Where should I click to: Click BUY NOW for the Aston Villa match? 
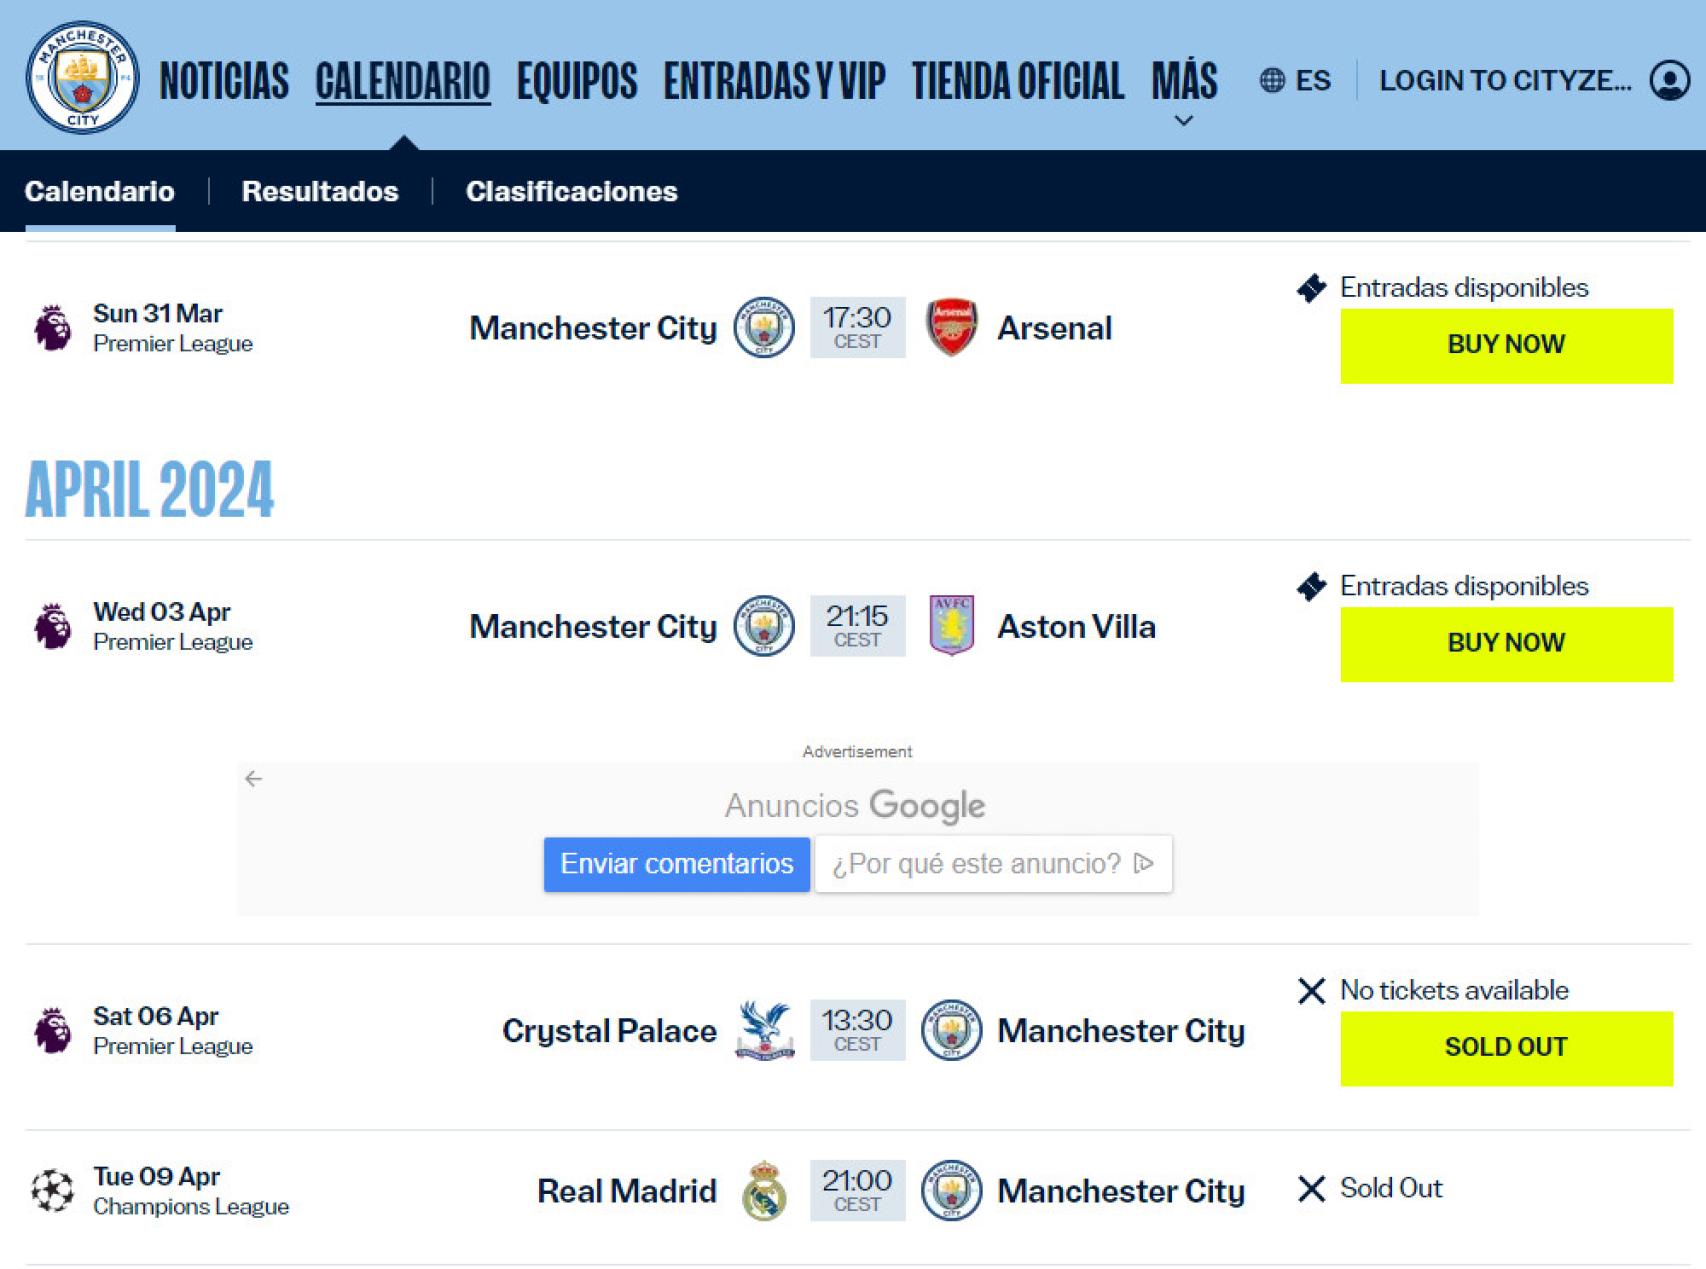[x=1506, y=643]
